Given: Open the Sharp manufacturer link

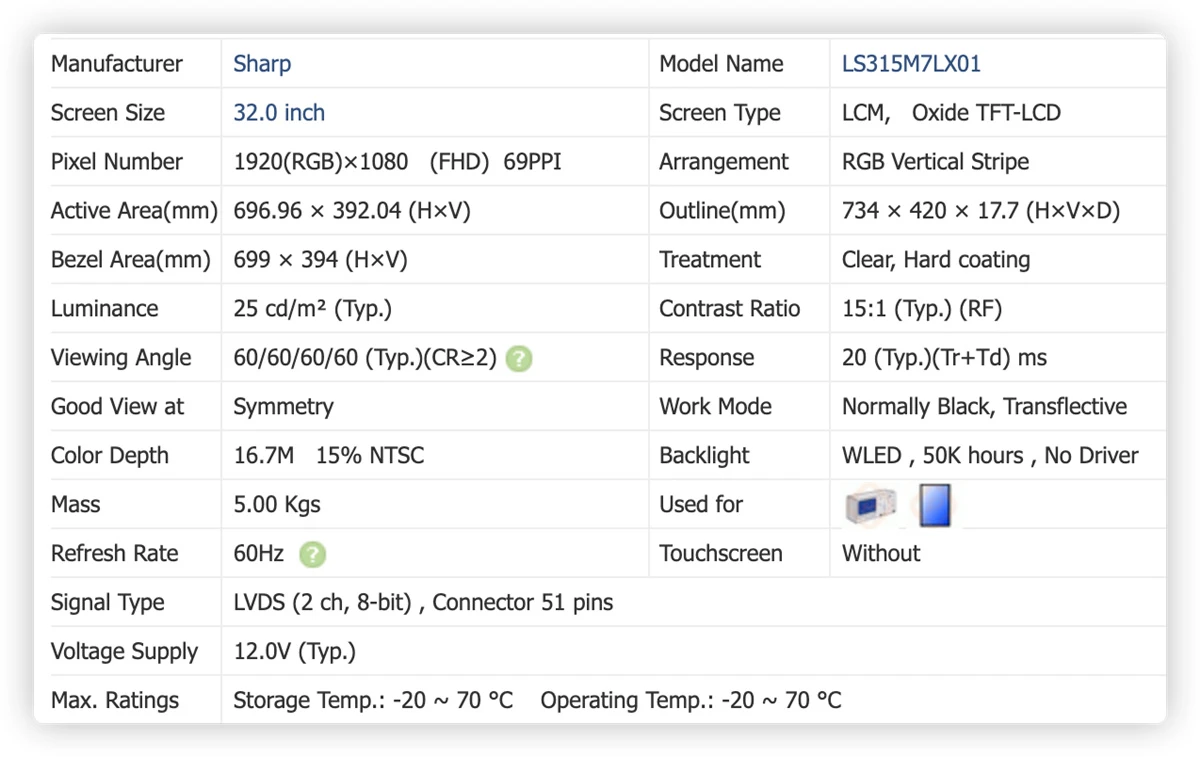Looking at the screenshot, I should tap(262, 64).
